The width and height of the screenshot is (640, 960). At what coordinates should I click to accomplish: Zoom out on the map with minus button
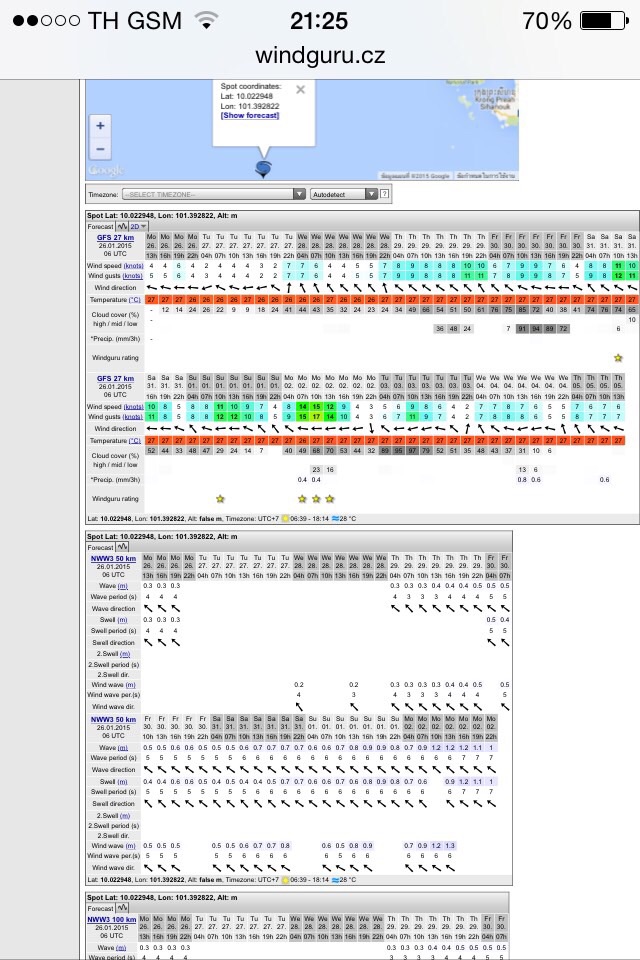pos(100,149)
